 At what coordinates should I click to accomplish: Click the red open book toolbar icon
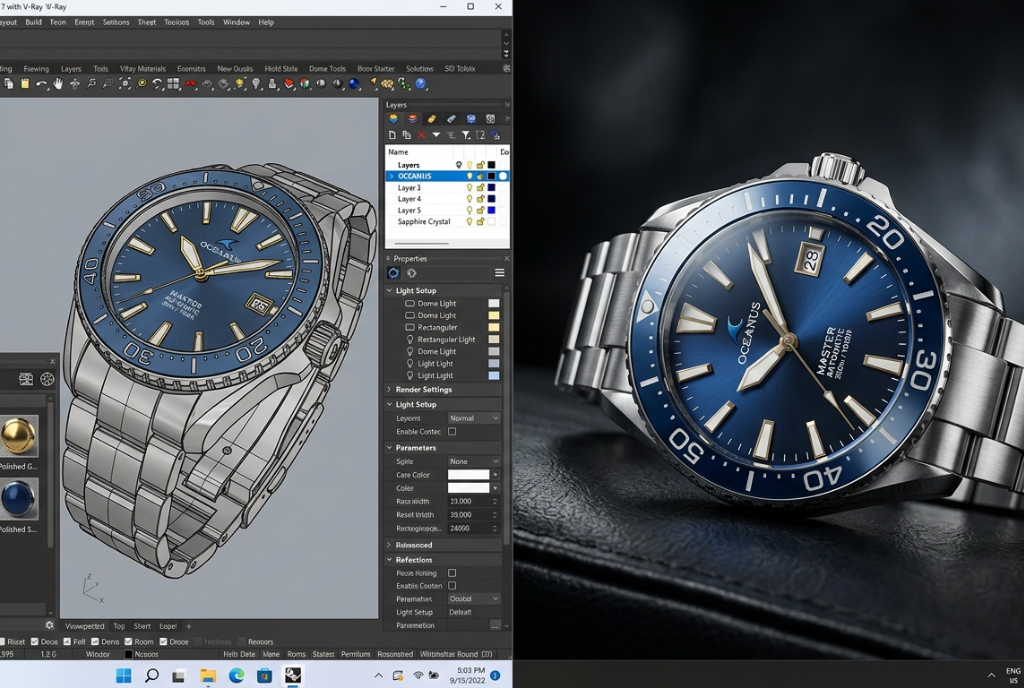(288, 84)
